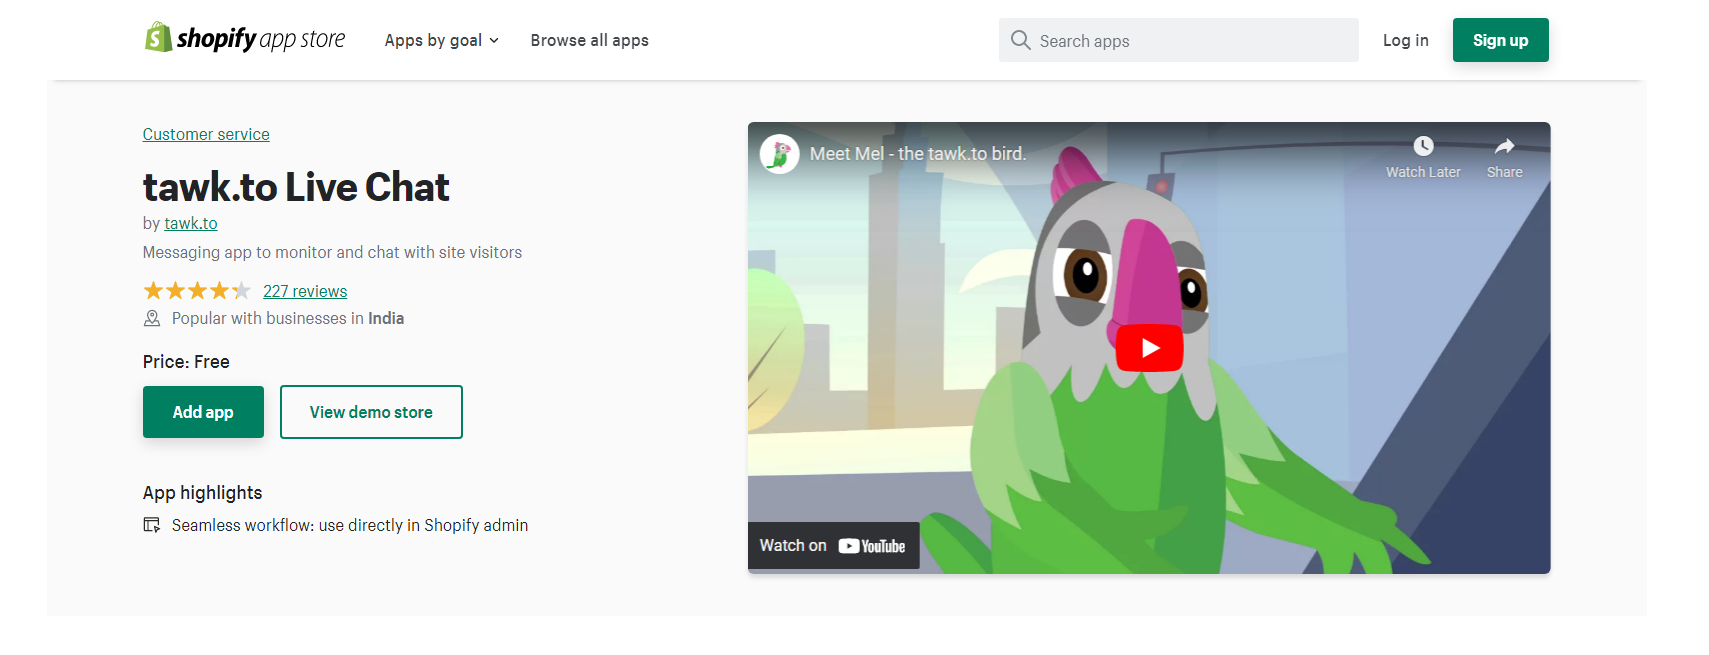Click the Add app button
Image resolution: width=1709 pixels, height=655 pixels.
click(203, 412)
